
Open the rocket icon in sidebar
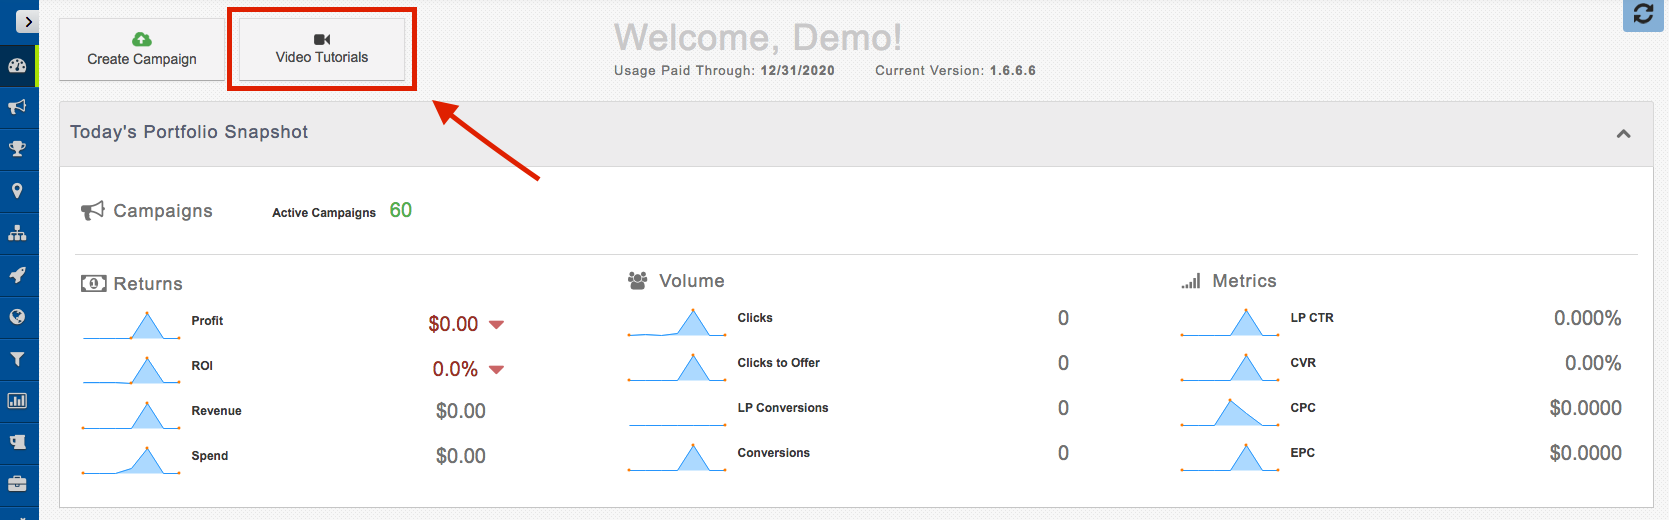click(17, 275)
